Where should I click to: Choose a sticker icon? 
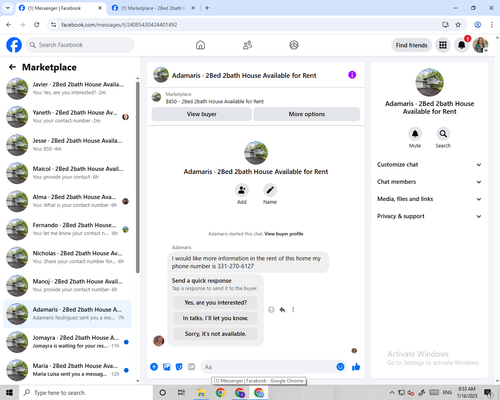coord(179,367)
